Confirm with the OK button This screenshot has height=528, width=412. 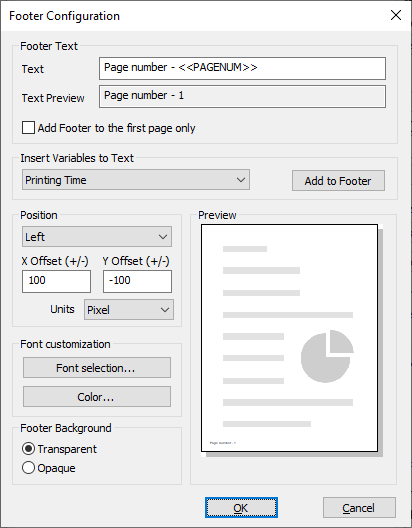coord(241,507)
